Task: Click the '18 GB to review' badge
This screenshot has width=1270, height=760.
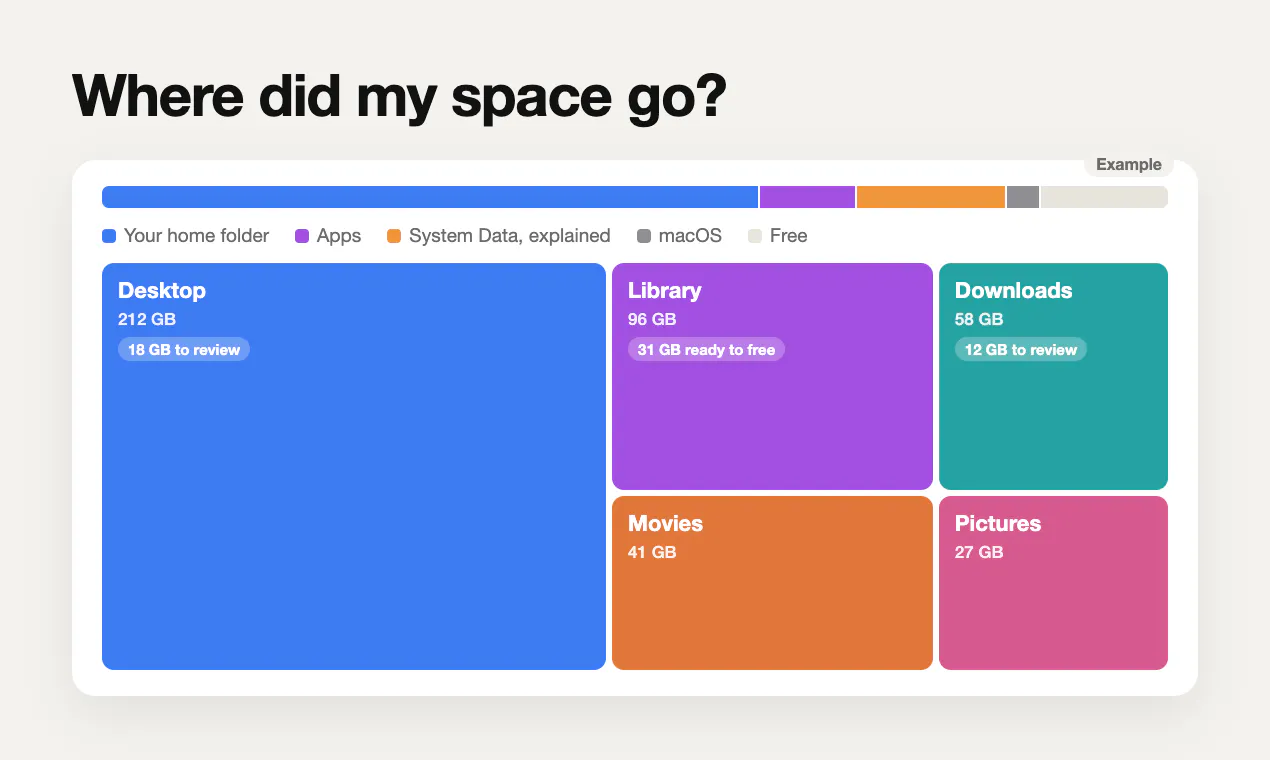Action: 184,349
